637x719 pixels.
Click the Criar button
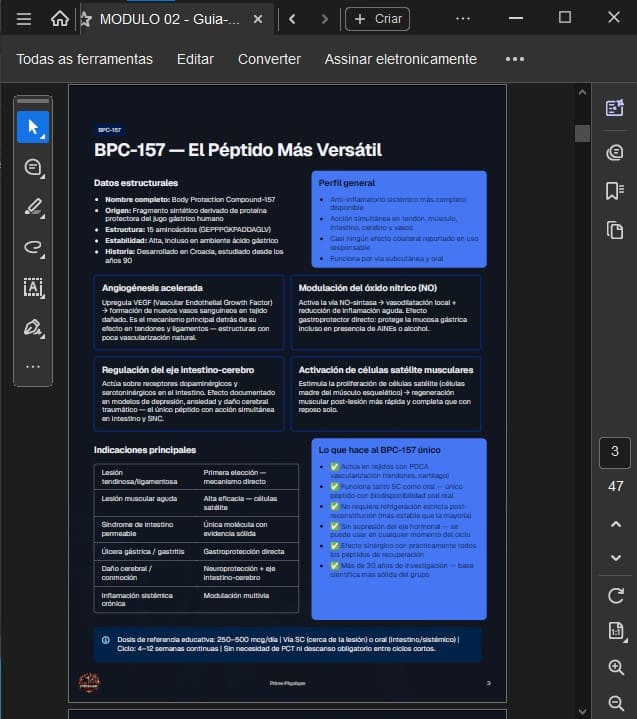377,19
